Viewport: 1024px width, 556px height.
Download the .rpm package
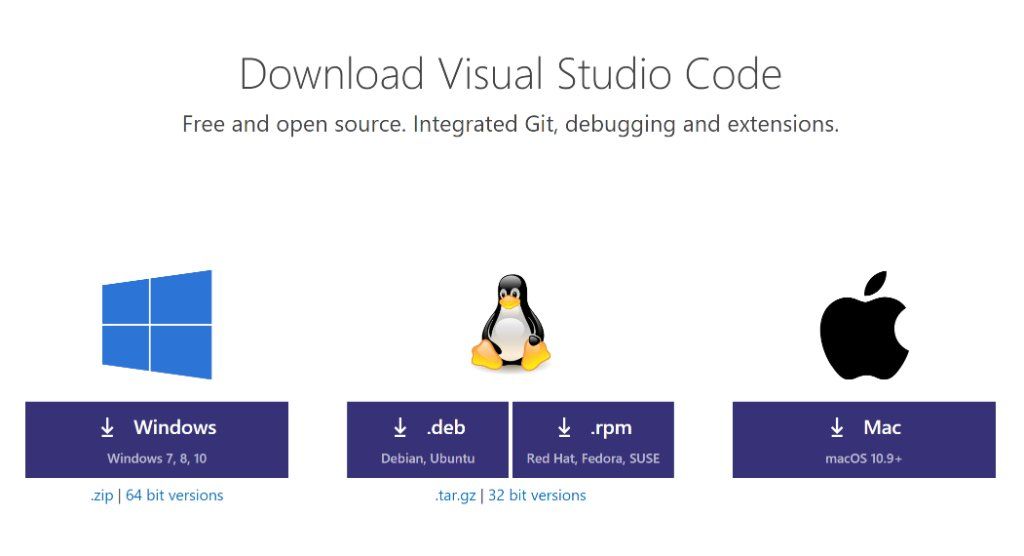pyautogui.click(x=593, y=439)
